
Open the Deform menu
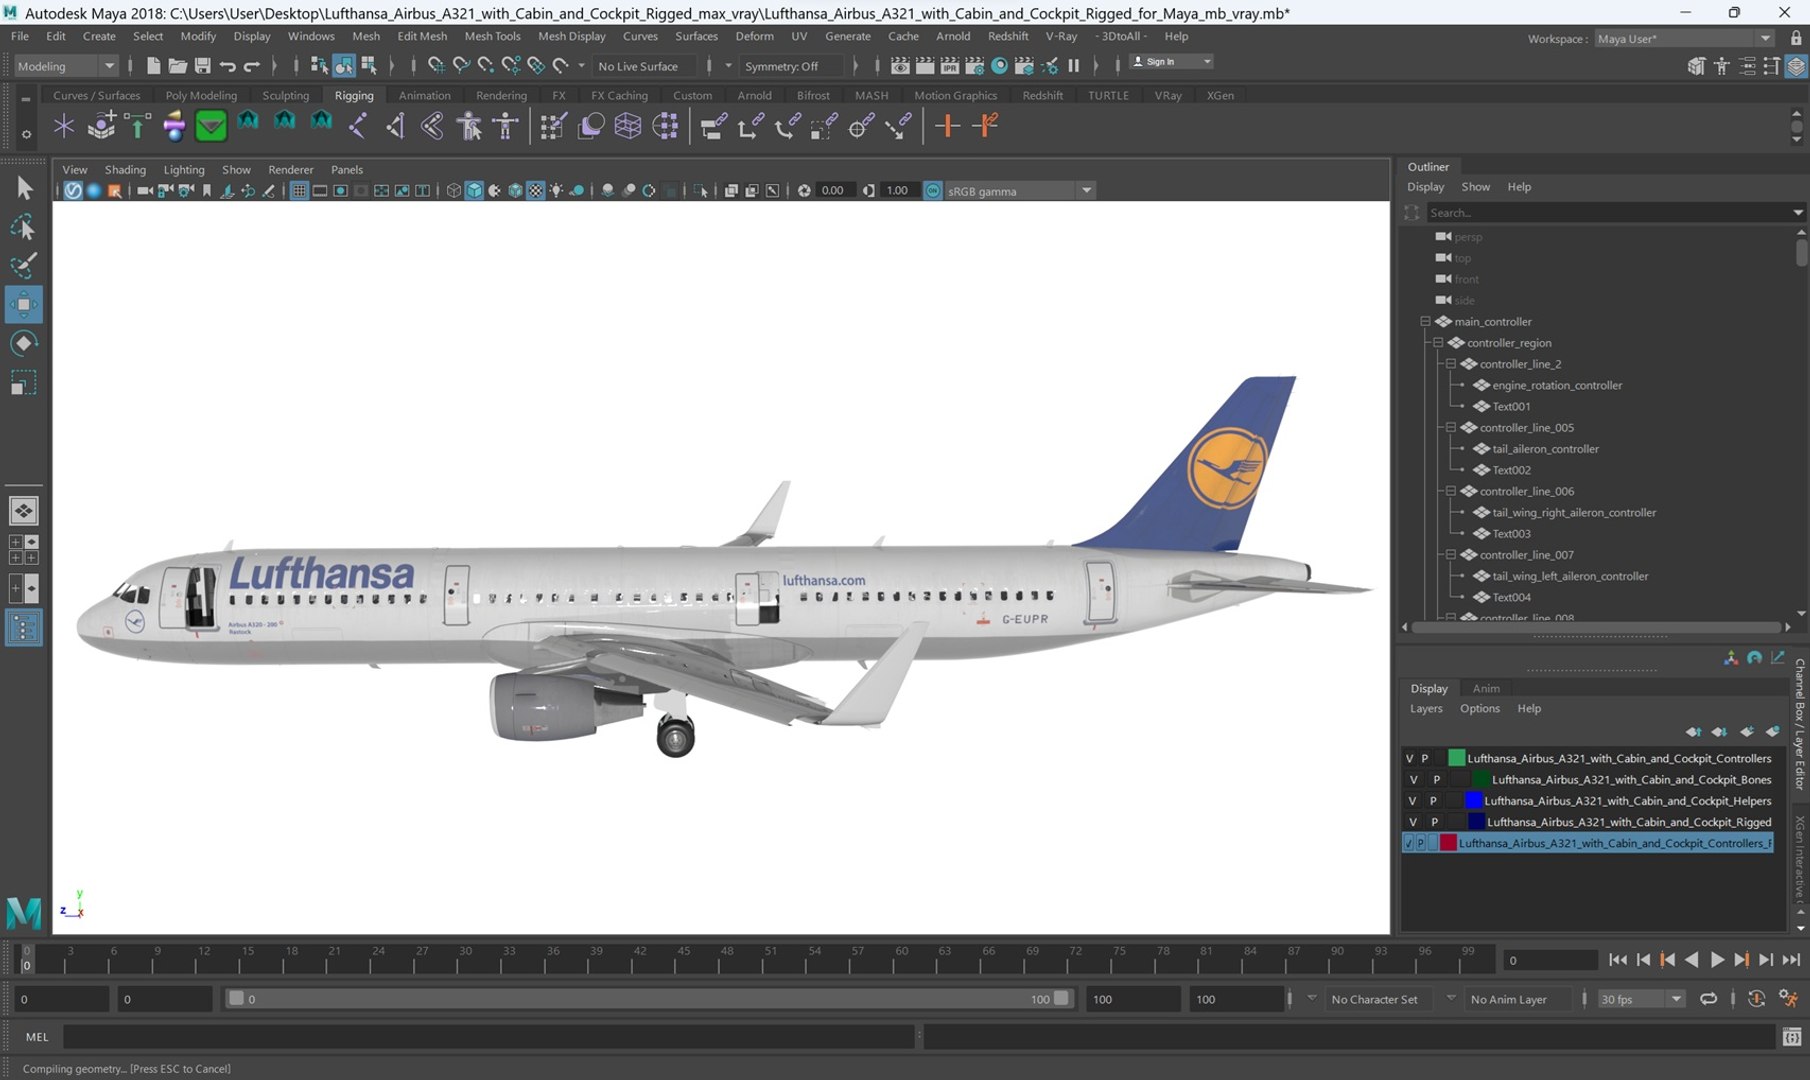(x=754, y=36)
